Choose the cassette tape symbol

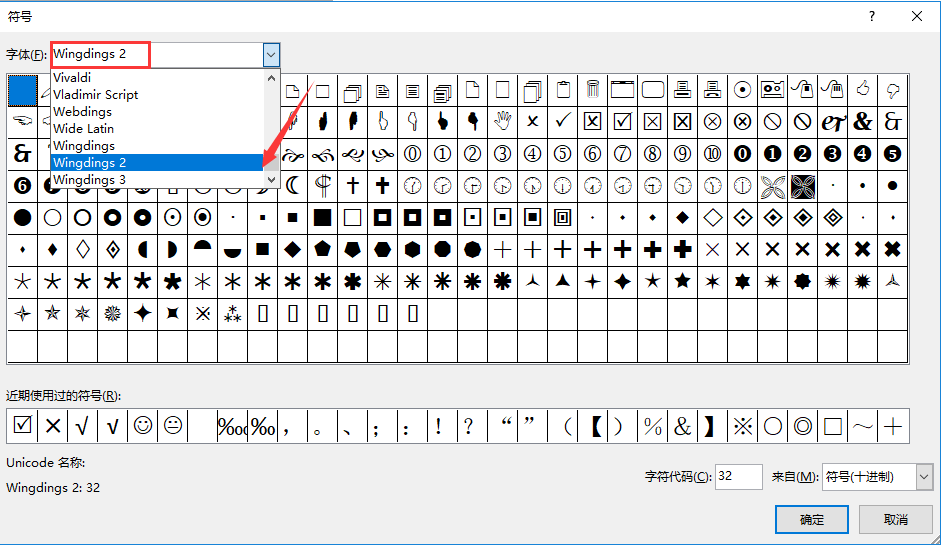coord(773,90)
